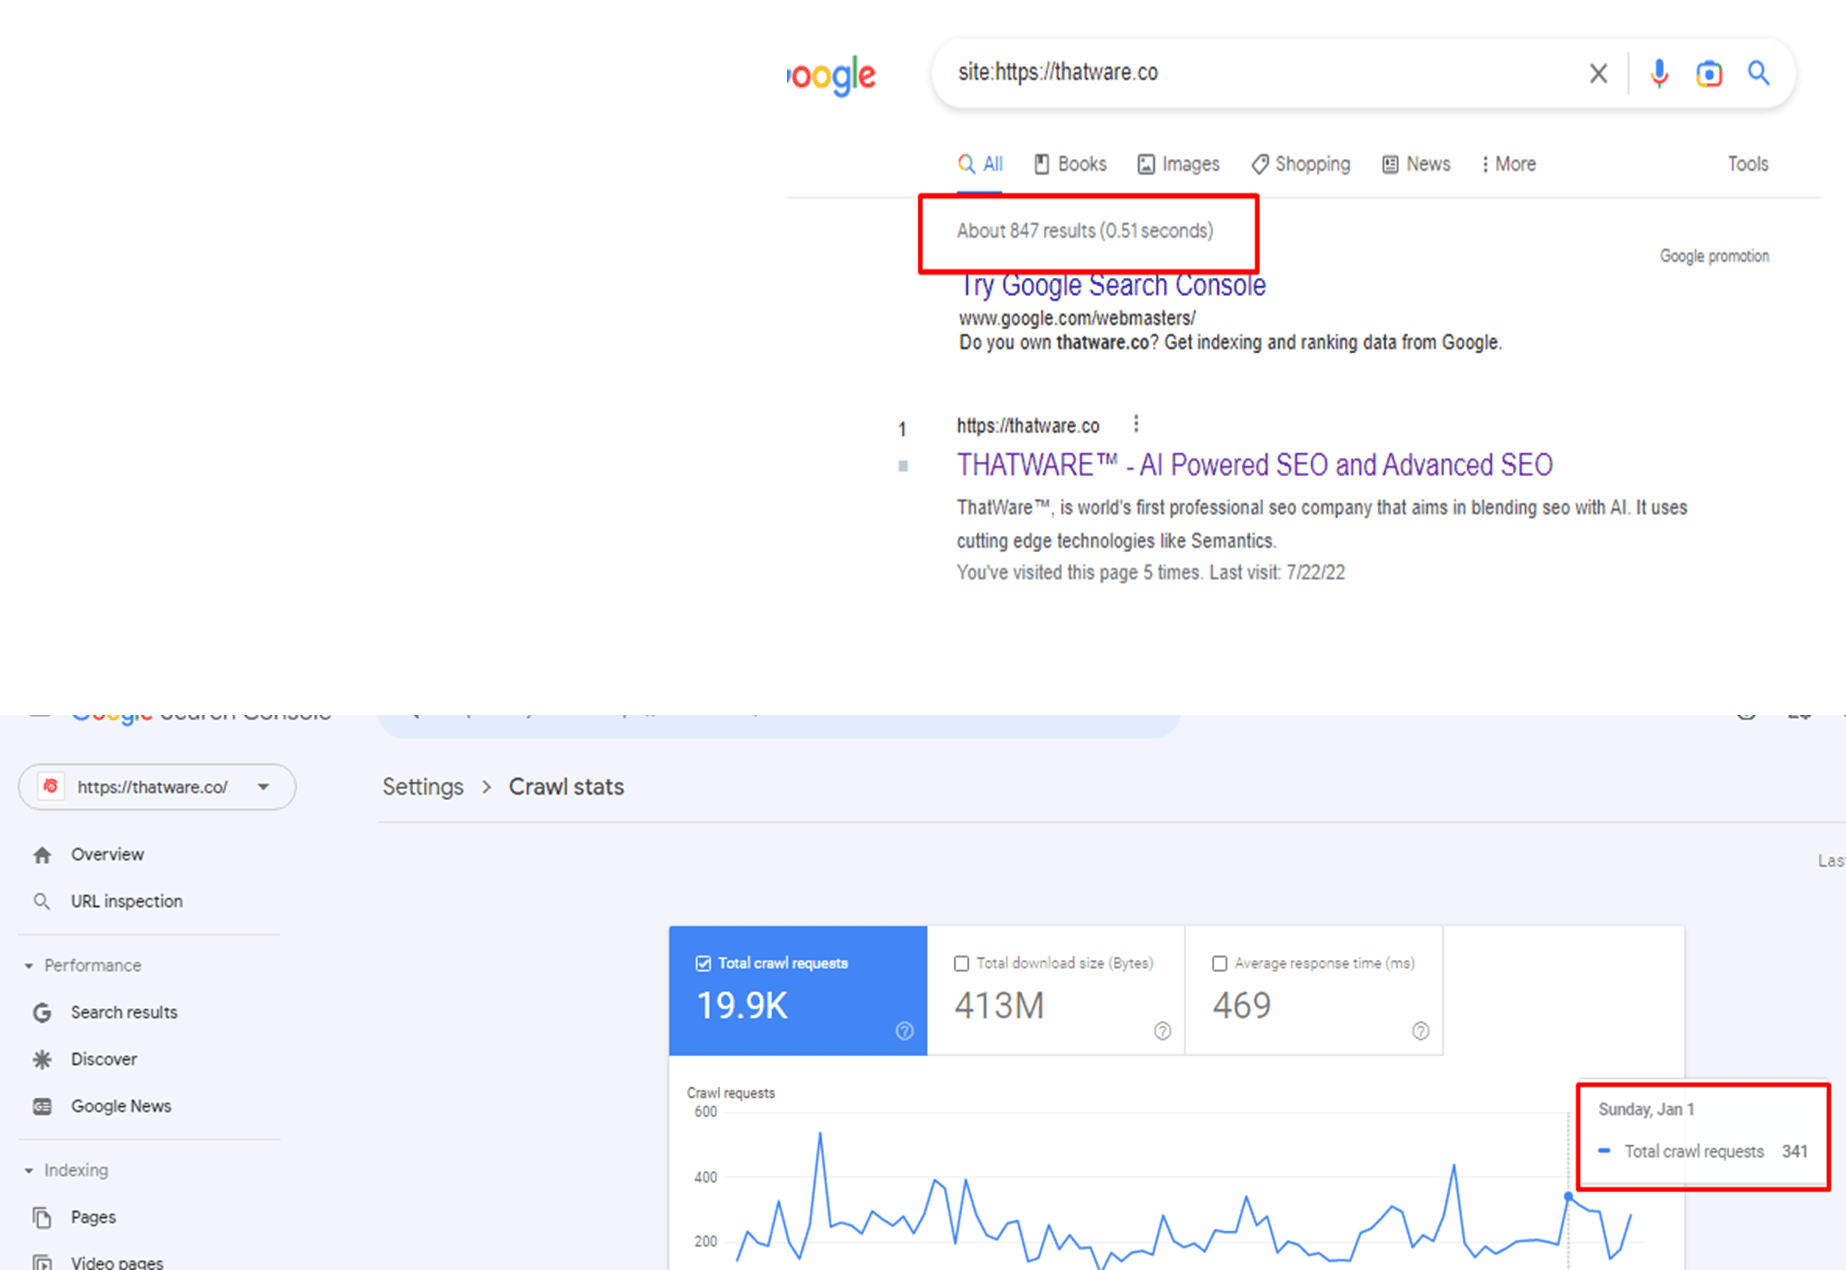The height and width of the screenshot is (1270, 1846).
Task: Start voice search with microphone icon
Action: (x=1659, y=73)
